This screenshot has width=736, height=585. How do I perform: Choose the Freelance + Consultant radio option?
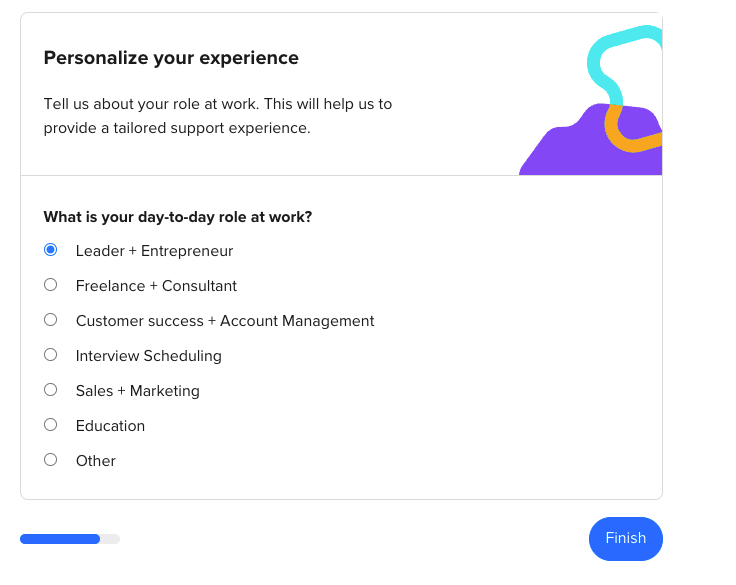(x=50, y=285)
